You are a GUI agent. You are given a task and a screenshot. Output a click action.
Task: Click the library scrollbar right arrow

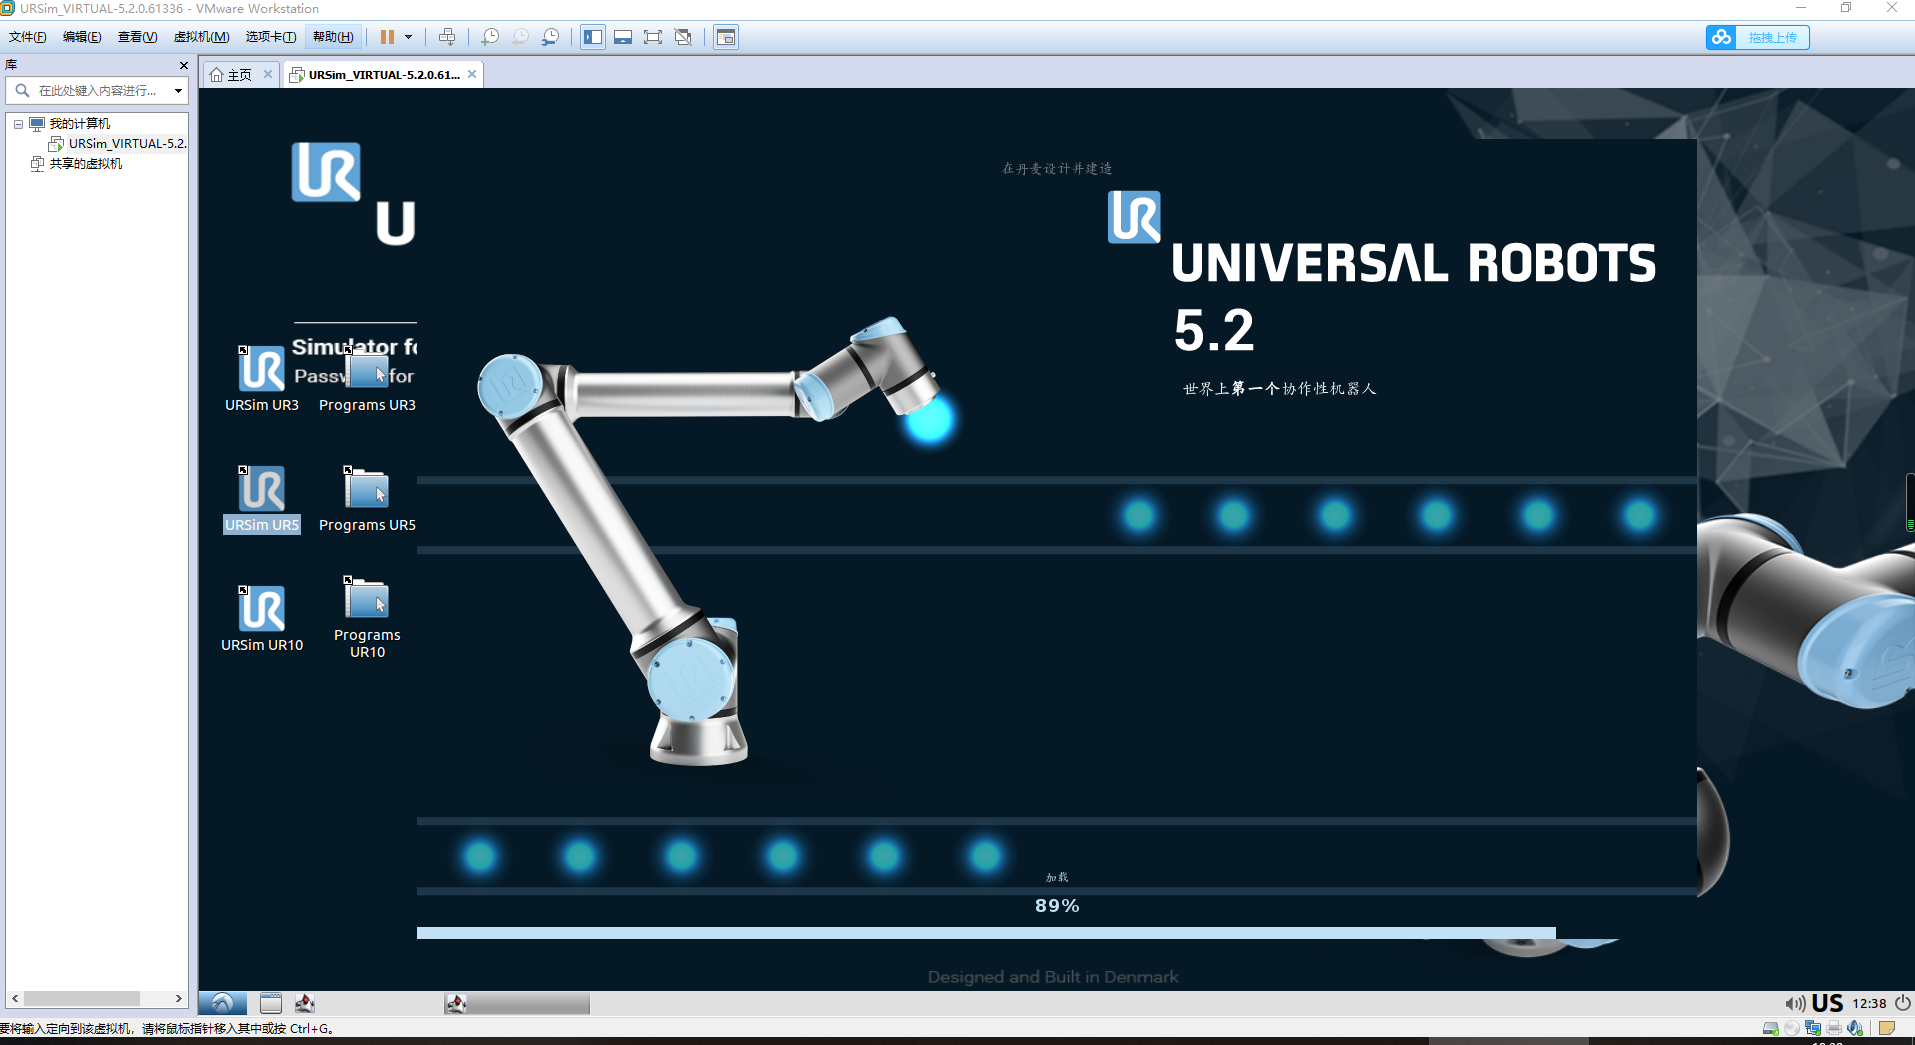[178, 998]
